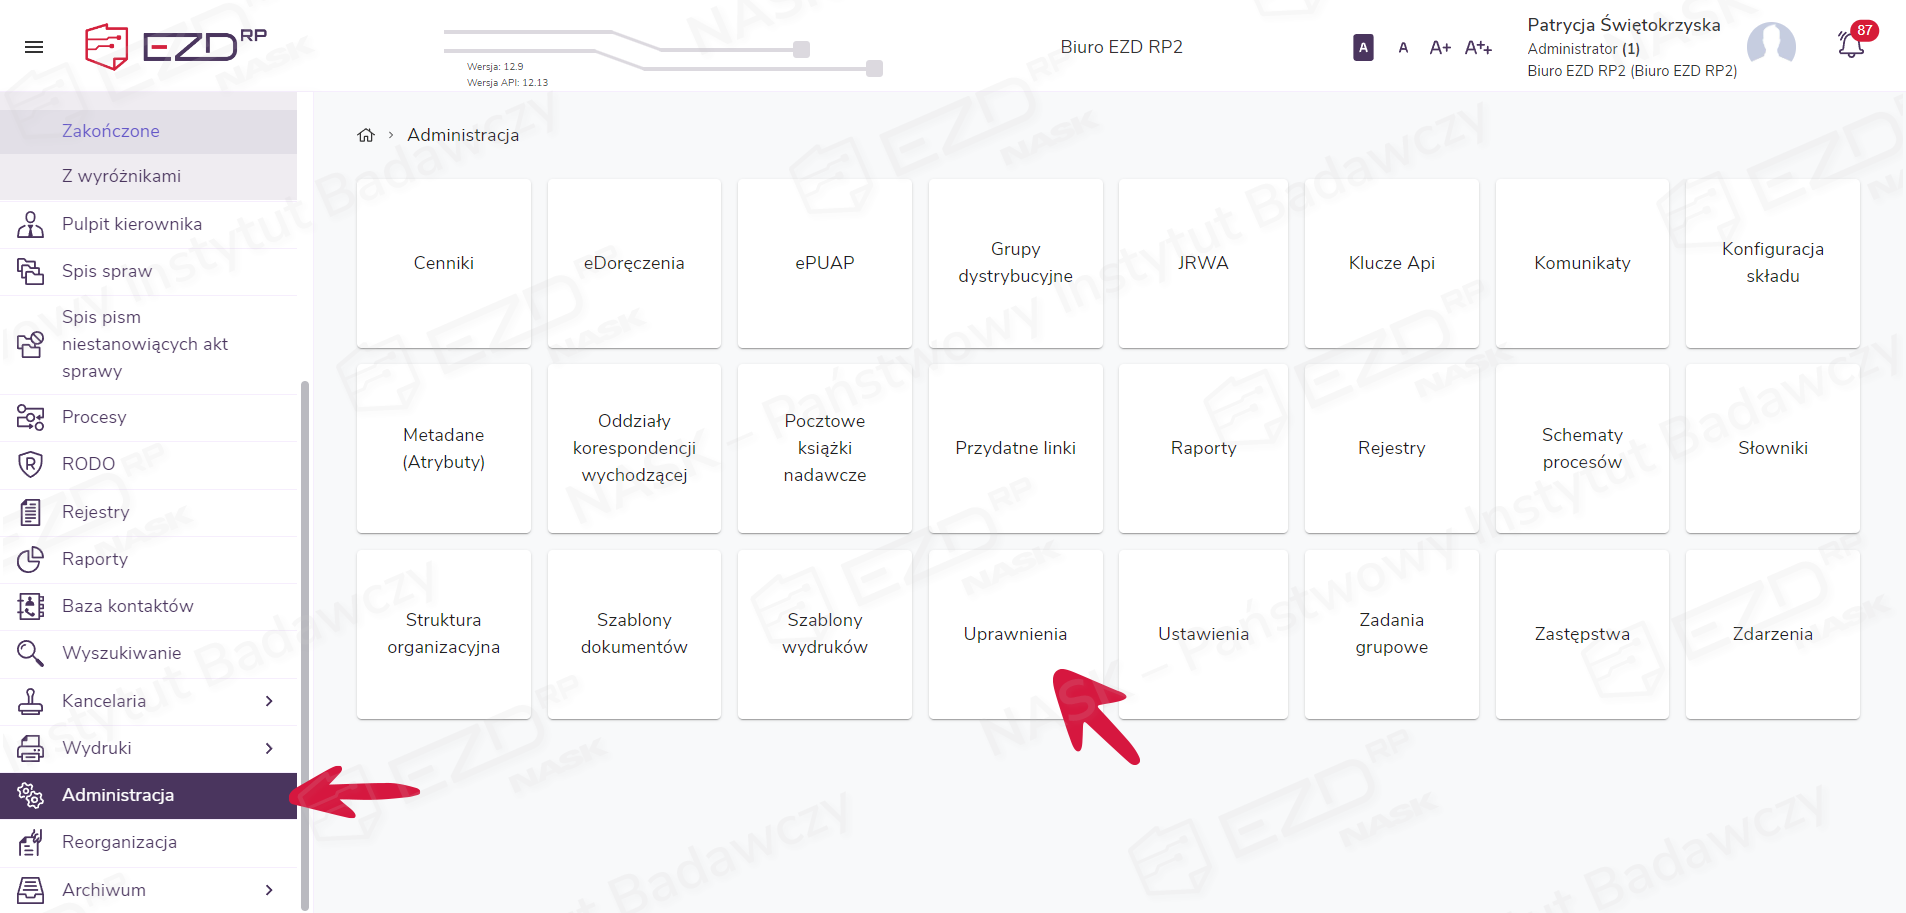Click the Wyszukiwanie magnifier icon
This screenshot has height=913, width=1906.
[x=31, y=653]
